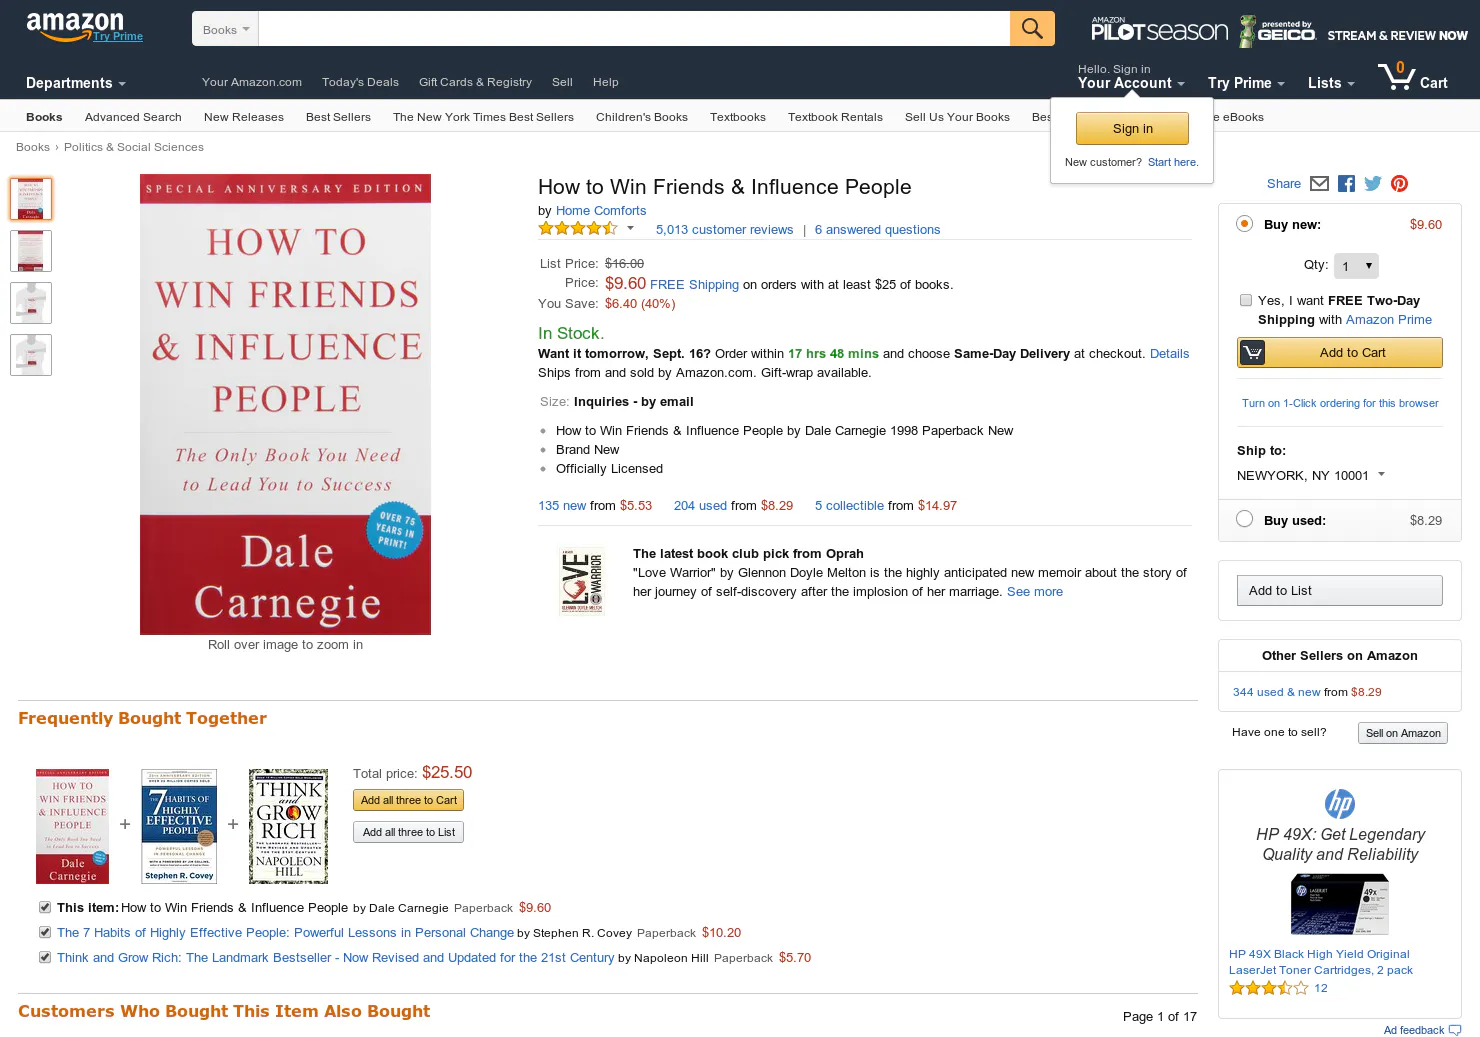Check the FREE Two-Day Shipping checkbox
The height and width of the screenshot is (1037, 1480).
pyautogui.click(x=1246, y=300)
